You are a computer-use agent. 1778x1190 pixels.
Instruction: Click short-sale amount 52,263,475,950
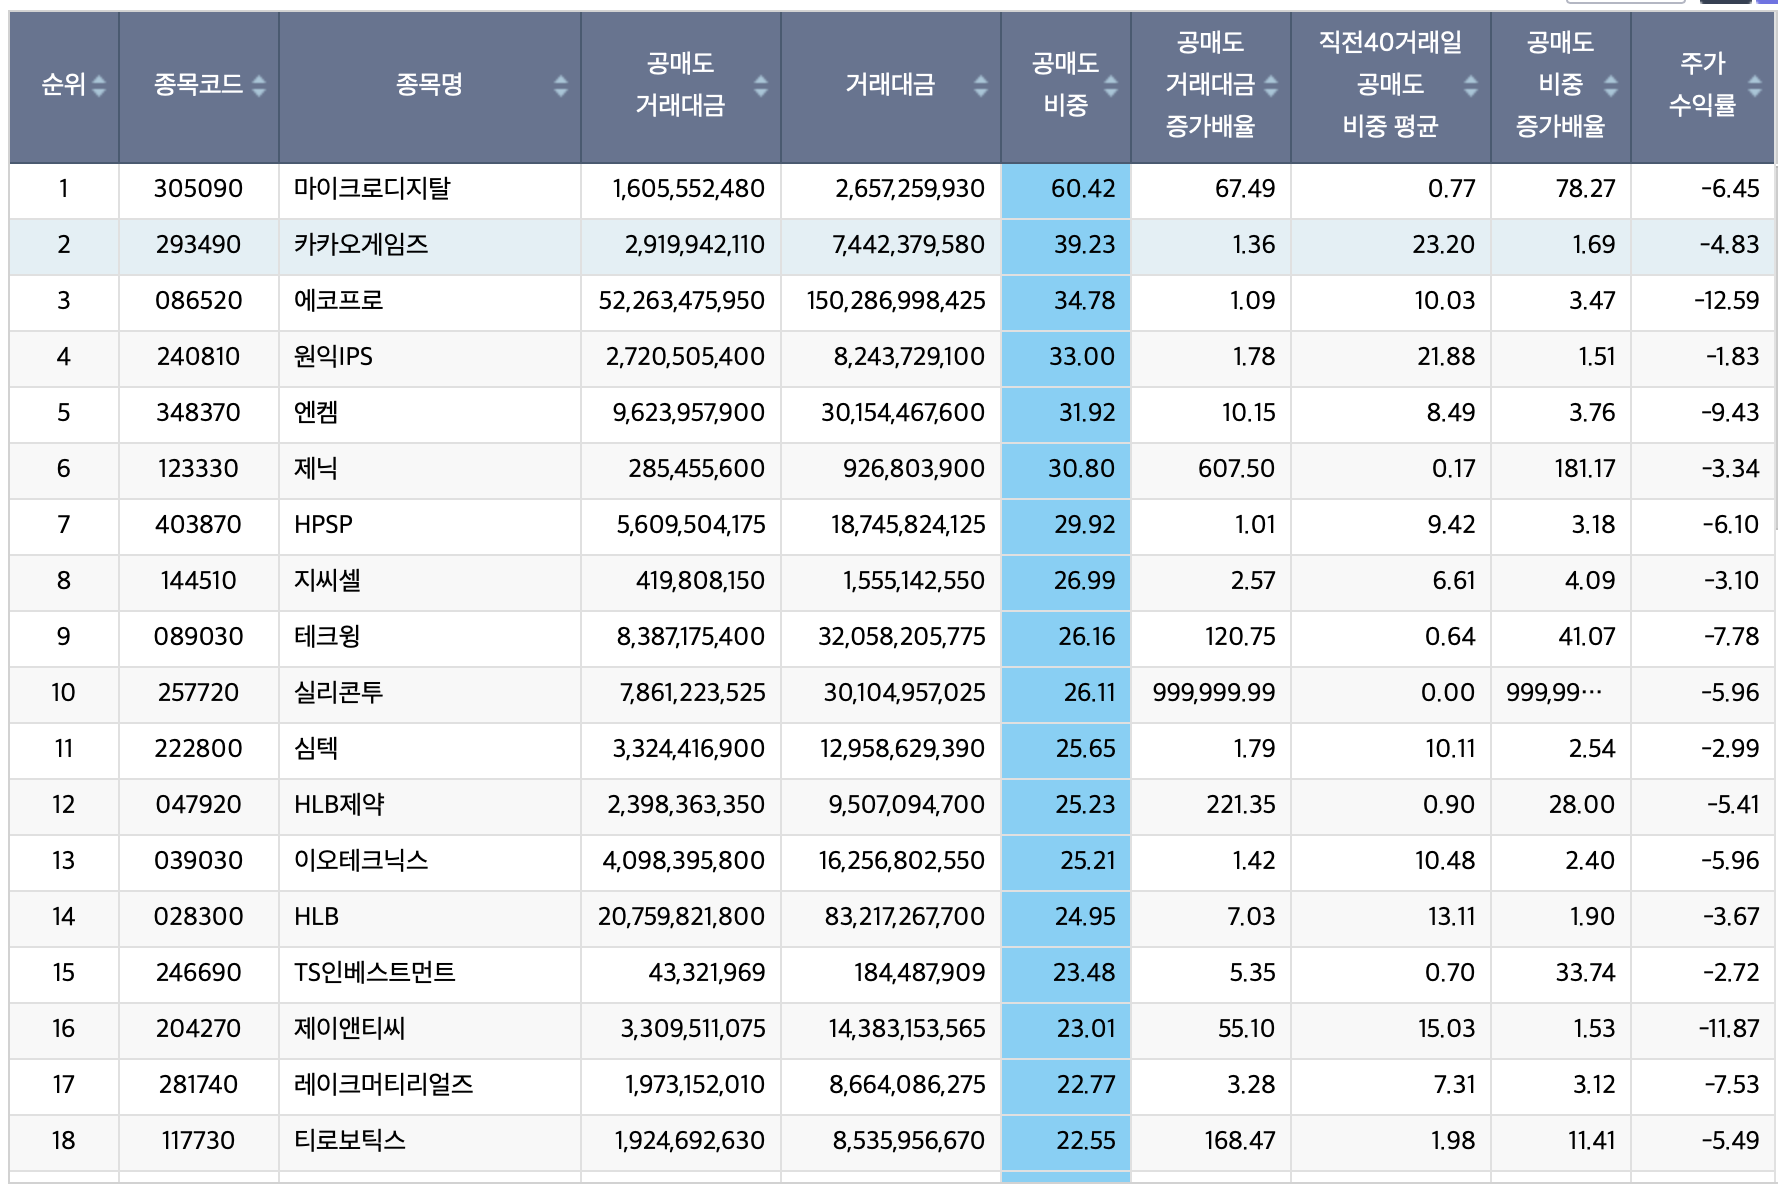click(x=681, y=300)
